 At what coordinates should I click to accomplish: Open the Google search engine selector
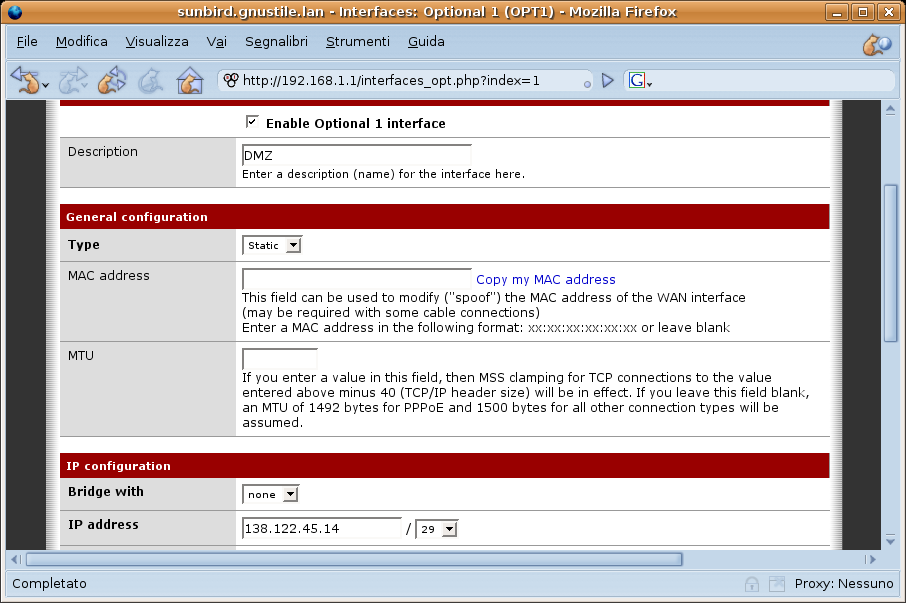pyautogui.click(x=640, y=81)
